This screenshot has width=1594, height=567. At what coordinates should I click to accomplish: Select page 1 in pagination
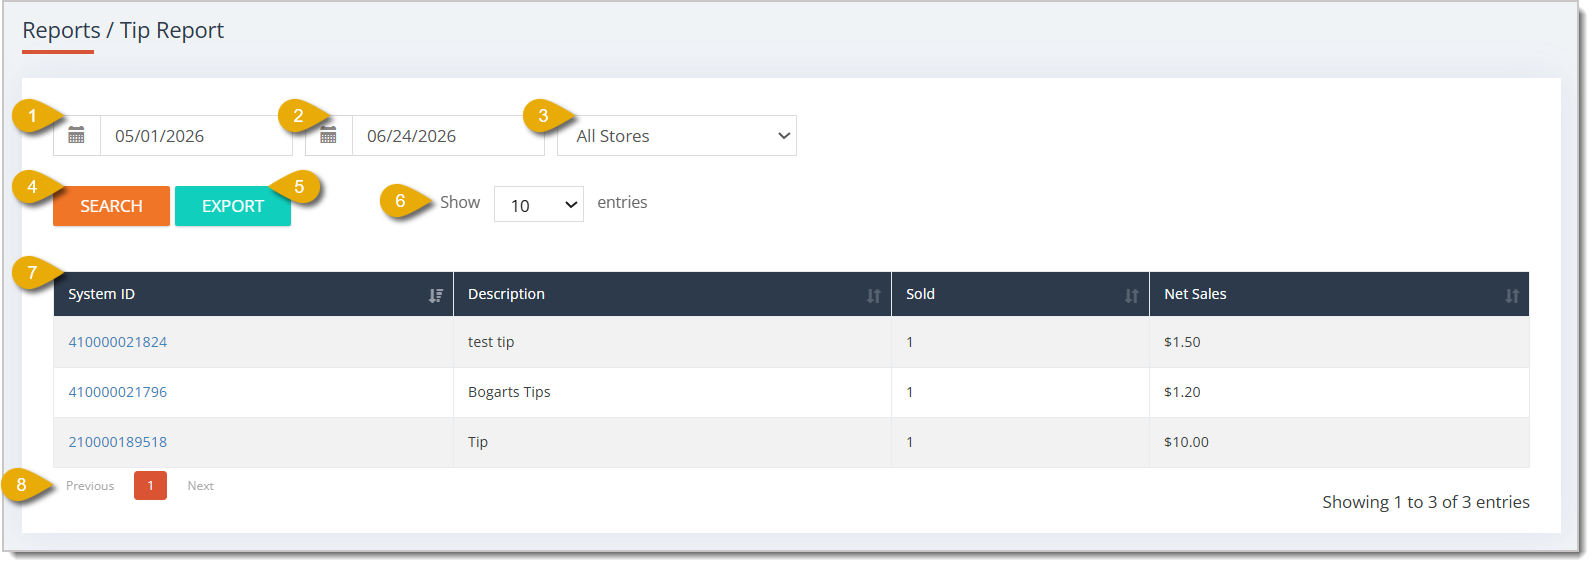(x=150, y=486)
